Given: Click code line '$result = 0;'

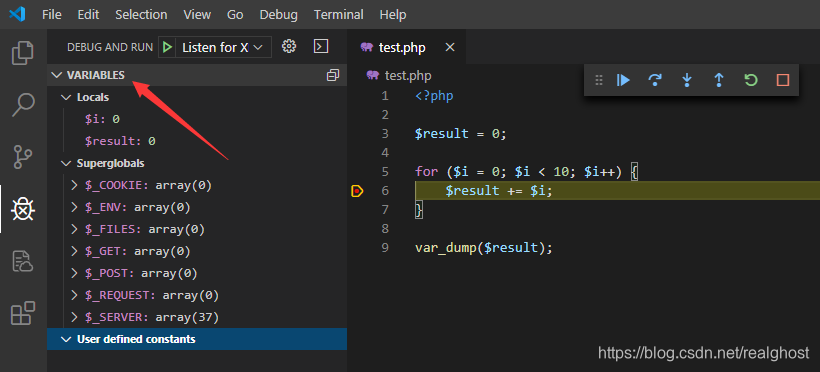Looking at the screenshot, I should point(461,133).
